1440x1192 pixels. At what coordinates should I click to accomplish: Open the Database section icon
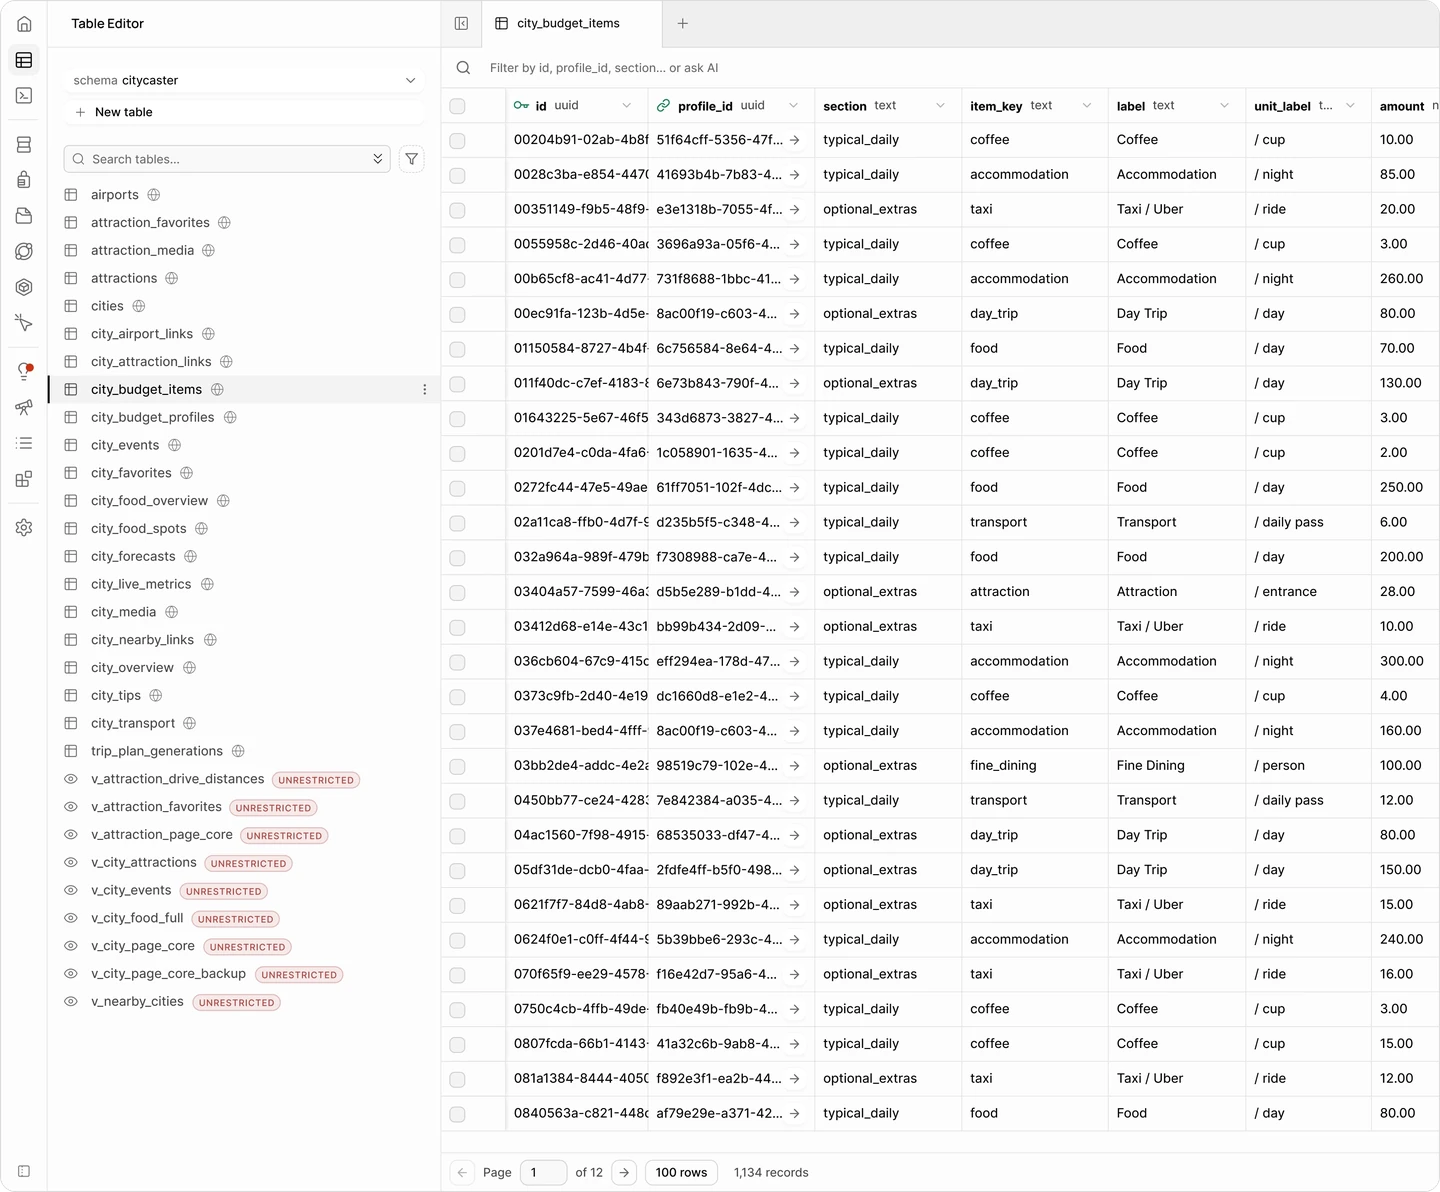pos(24,145)
